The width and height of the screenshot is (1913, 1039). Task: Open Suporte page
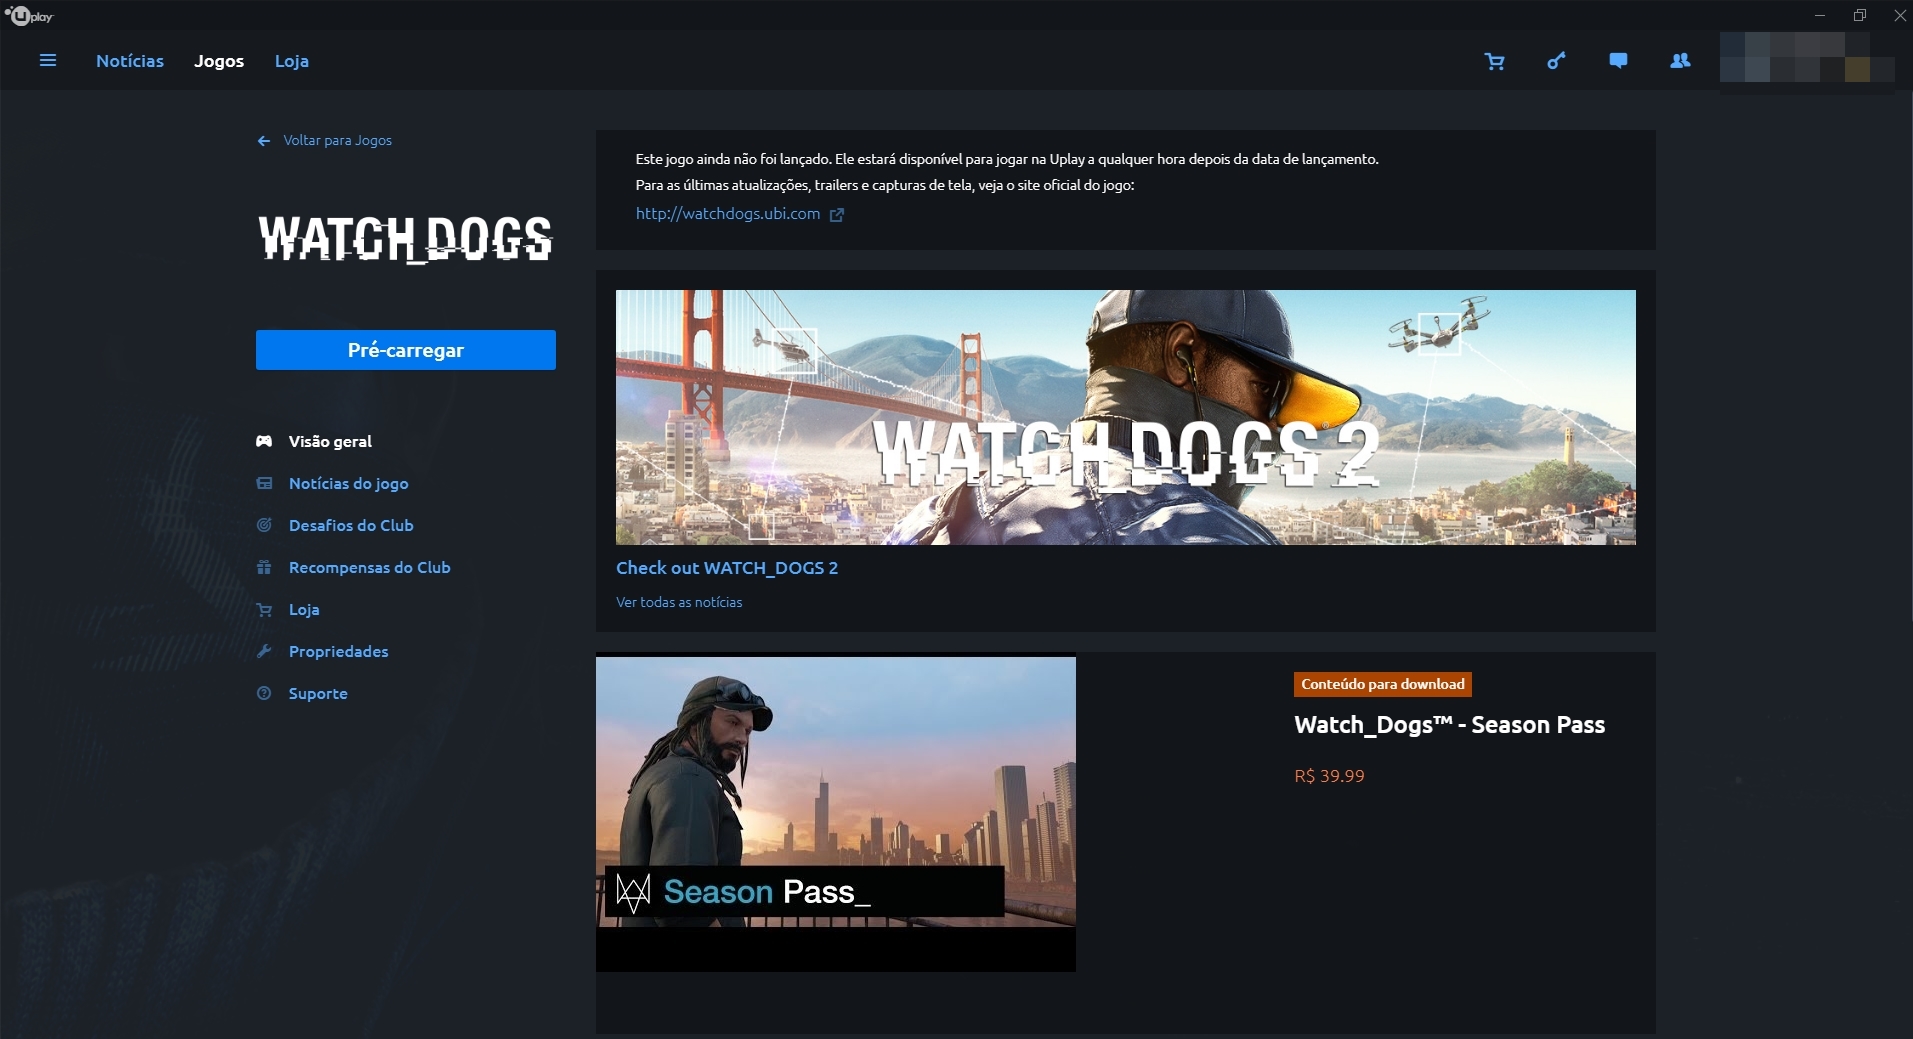[x=318, y=693]
